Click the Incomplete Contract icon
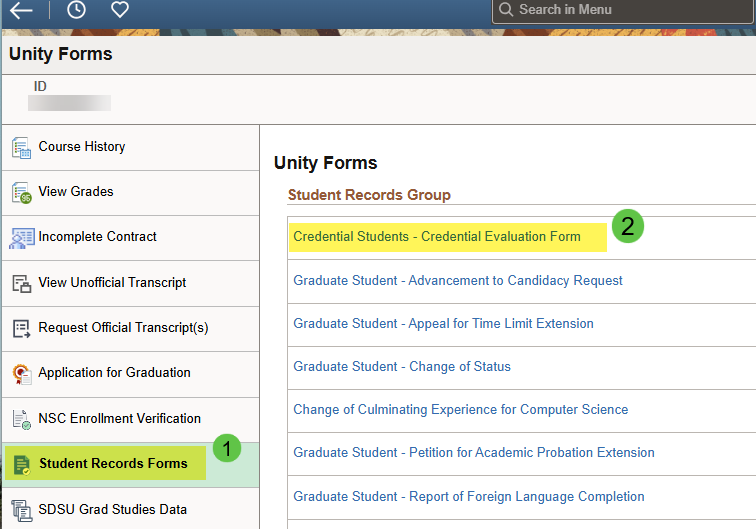 [x=21, y=238]
